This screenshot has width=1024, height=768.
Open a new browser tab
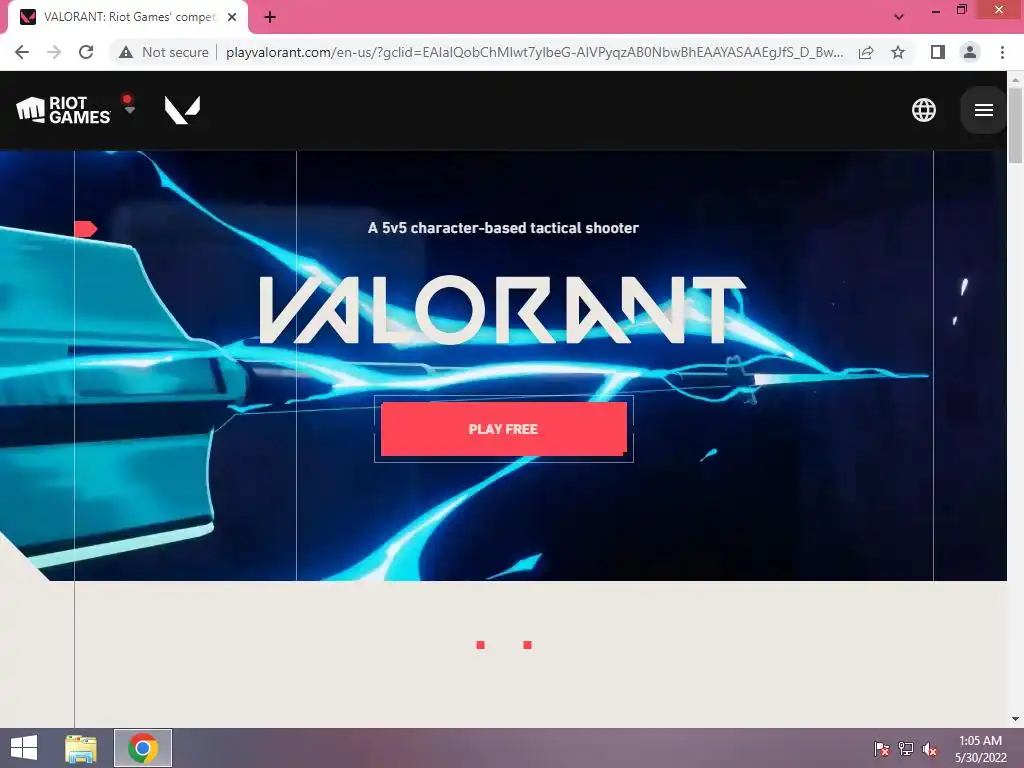tap(270, 17)
